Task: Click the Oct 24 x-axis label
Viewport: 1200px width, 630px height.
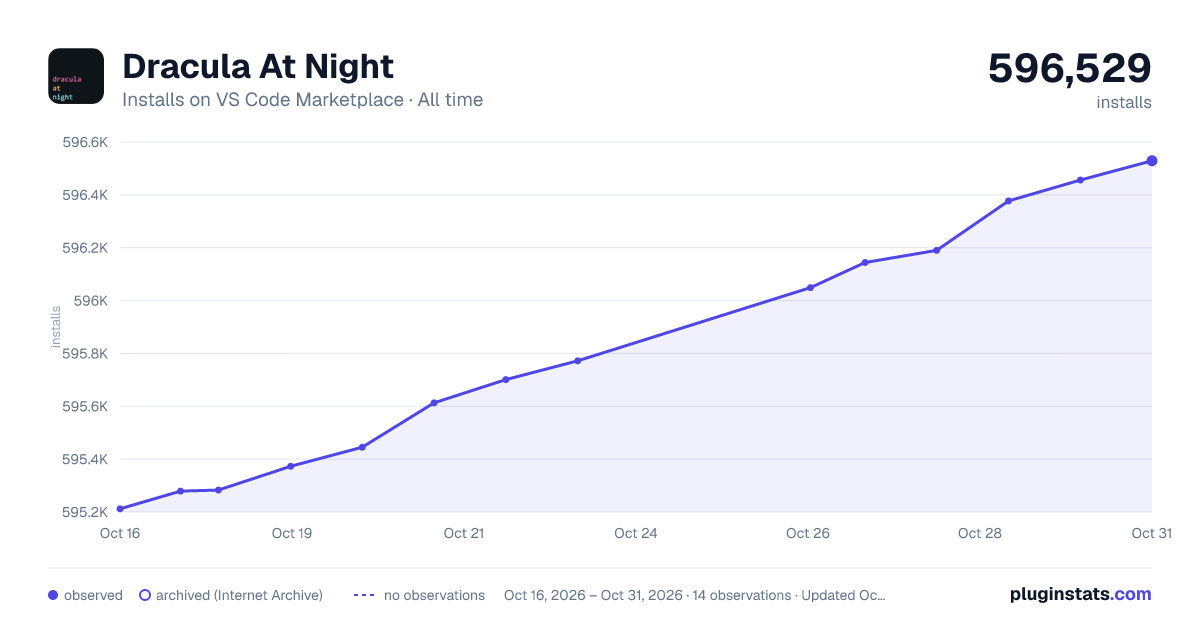Action: point(636,533)
